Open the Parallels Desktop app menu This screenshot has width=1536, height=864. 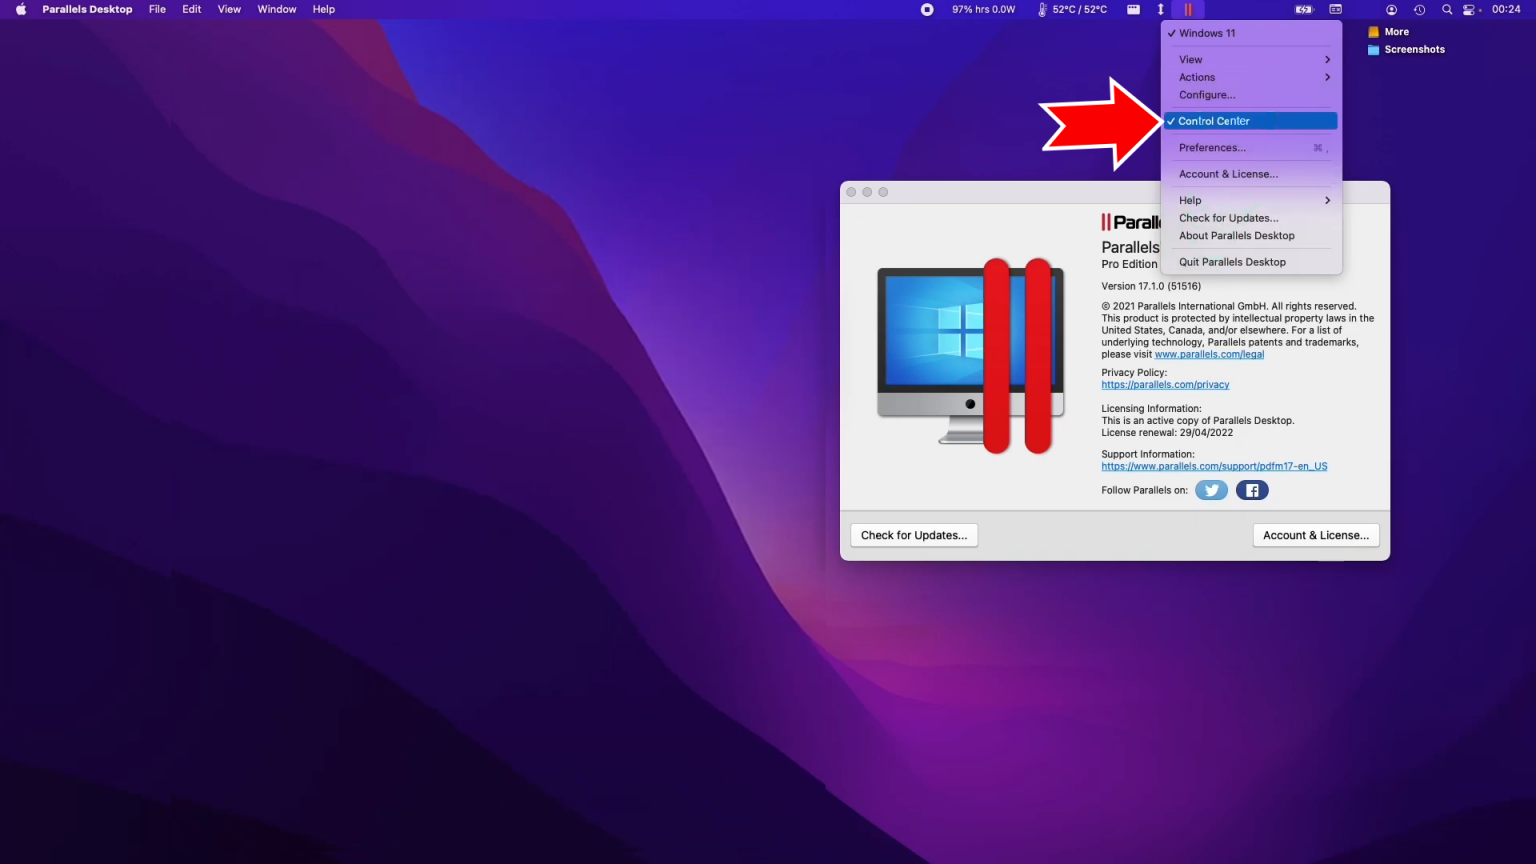87,9
